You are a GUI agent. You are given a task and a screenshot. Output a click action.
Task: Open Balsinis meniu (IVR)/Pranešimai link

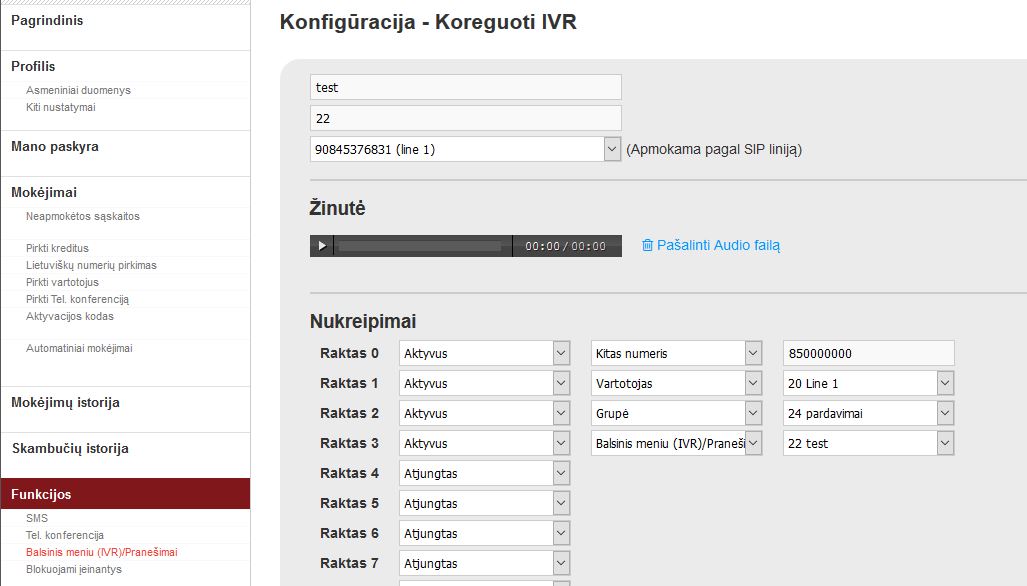tap(102, 552)
